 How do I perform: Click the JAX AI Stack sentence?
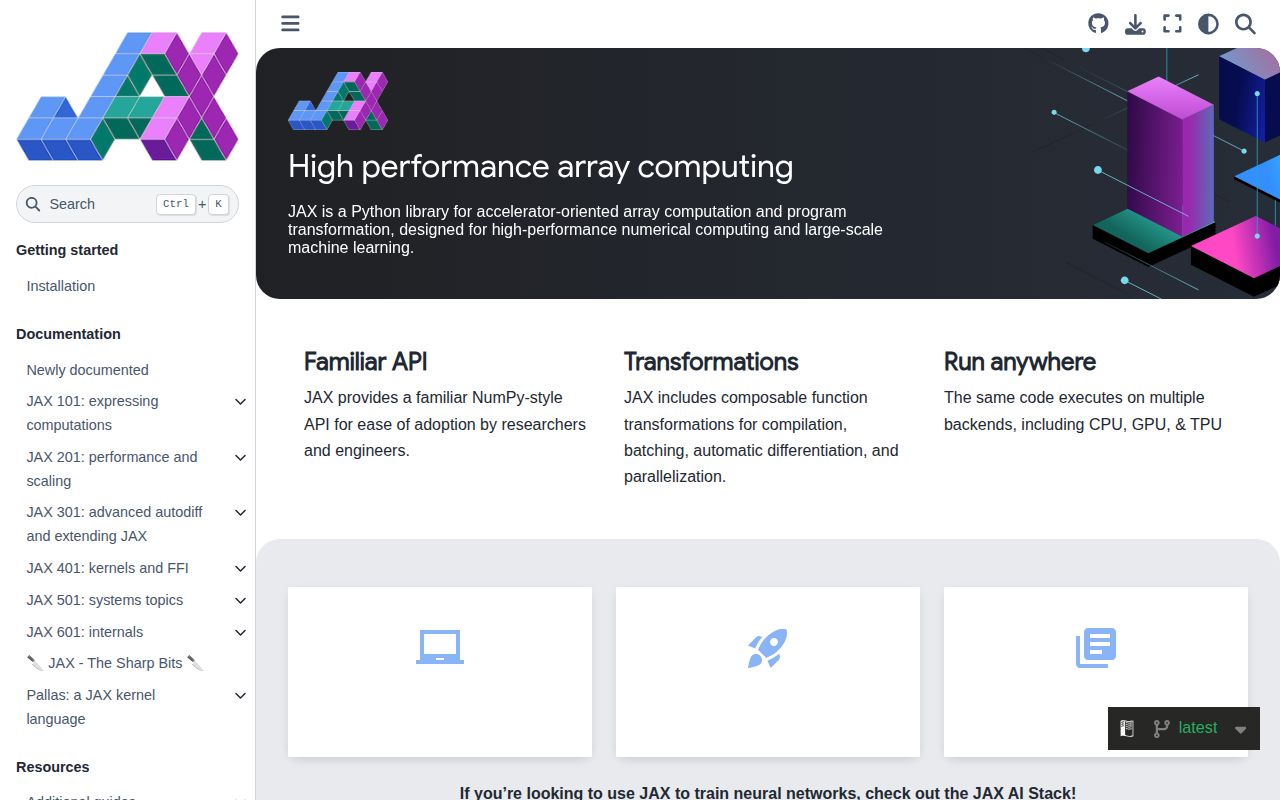pos(768,792)
